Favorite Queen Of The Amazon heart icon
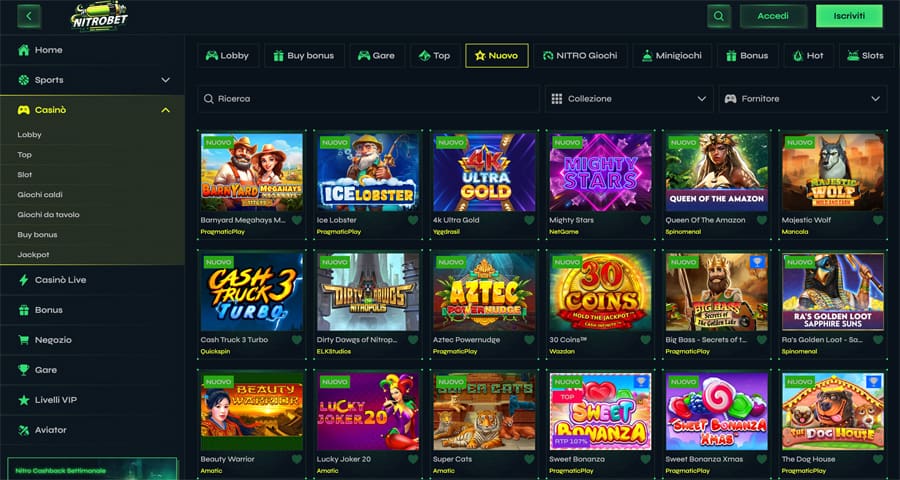This screenshot has width=900, height=480. (762, 220)
